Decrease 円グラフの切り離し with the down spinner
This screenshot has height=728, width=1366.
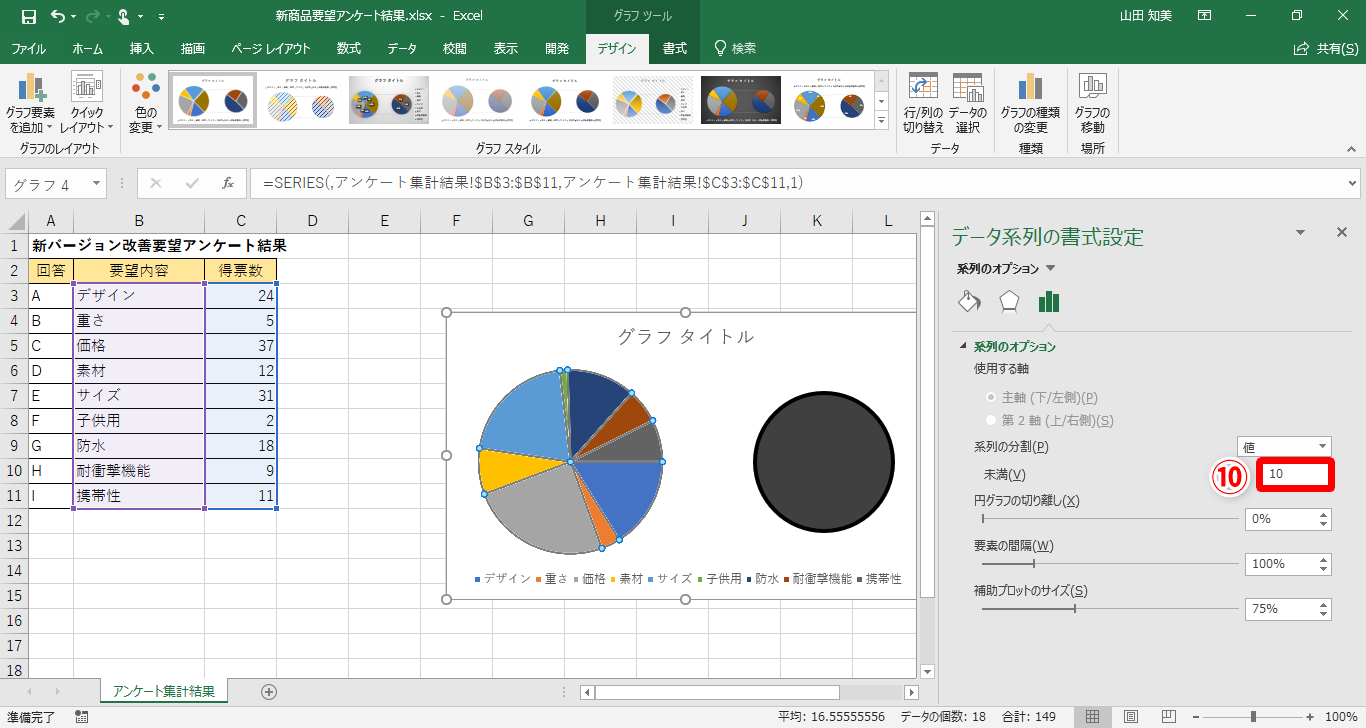1324,524
